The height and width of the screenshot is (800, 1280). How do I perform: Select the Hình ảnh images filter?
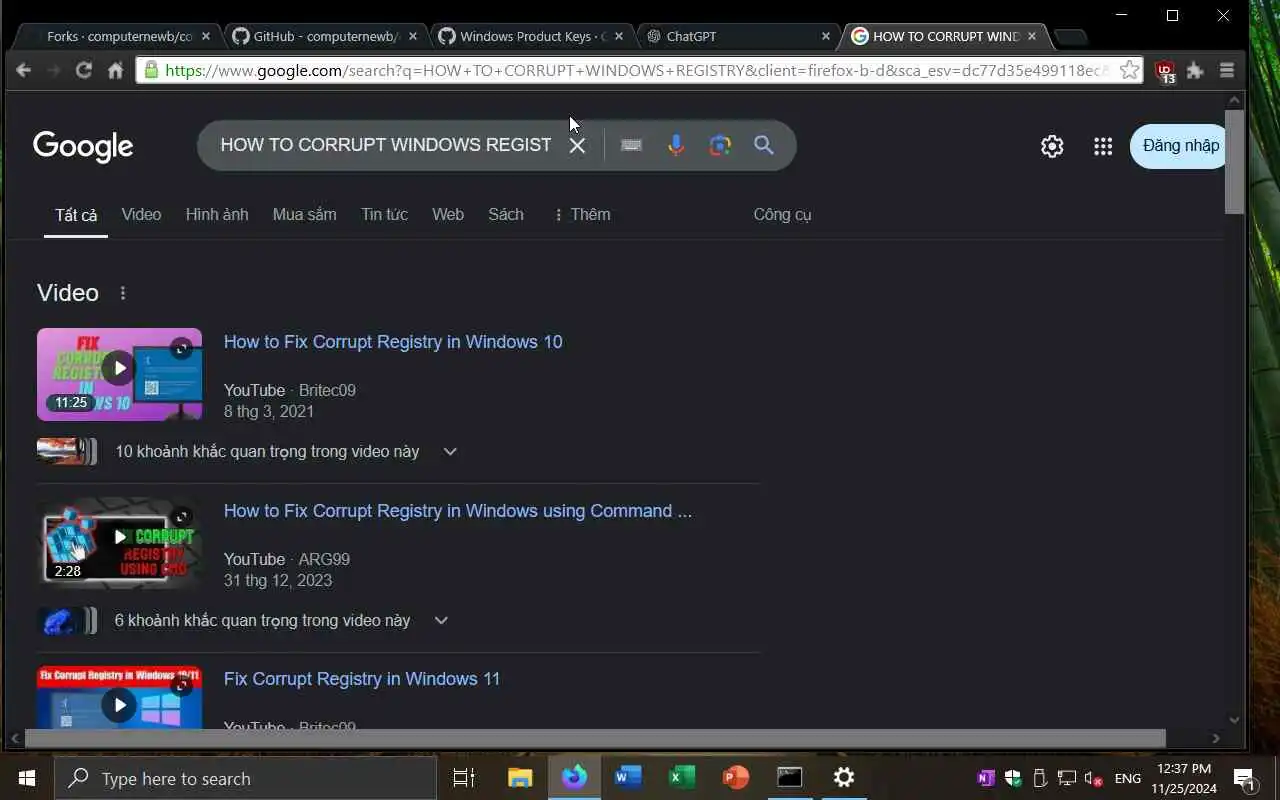(x=217, y=214)
